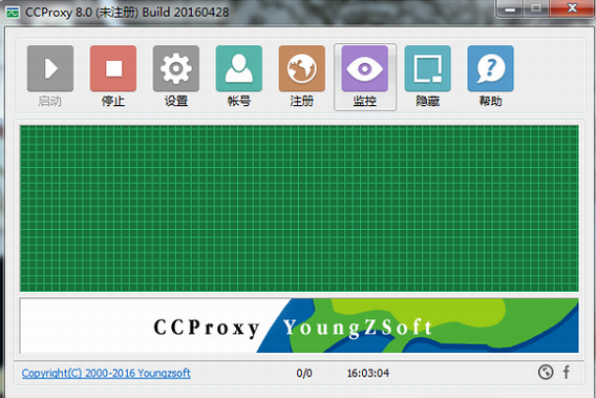Click the disabled maximize window button

pos(536,8)
